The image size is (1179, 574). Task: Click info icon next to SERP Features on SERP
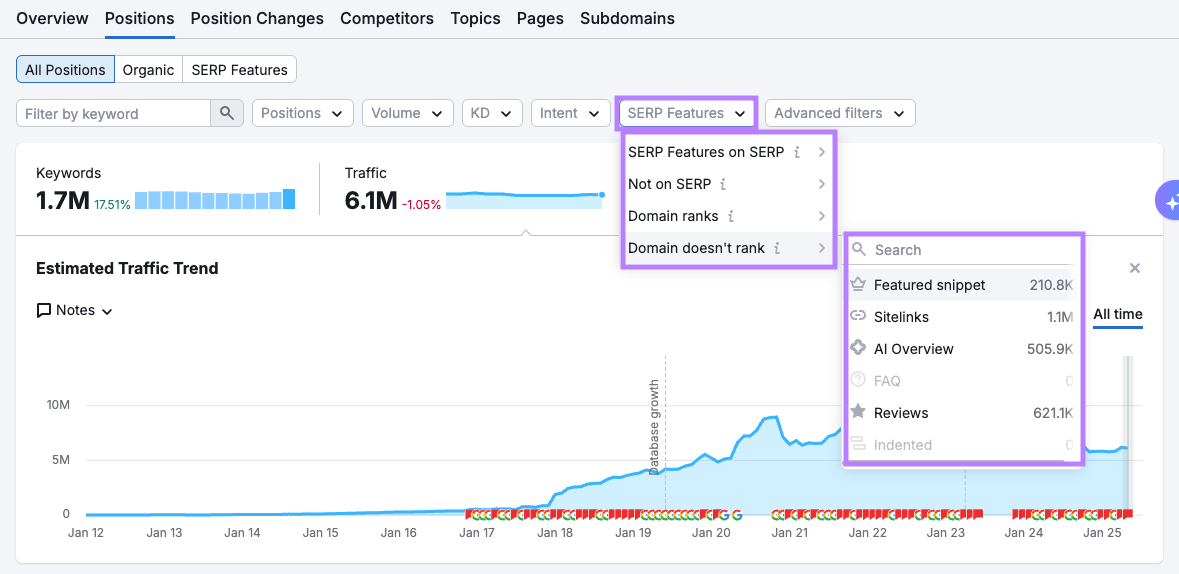point(799,153)
